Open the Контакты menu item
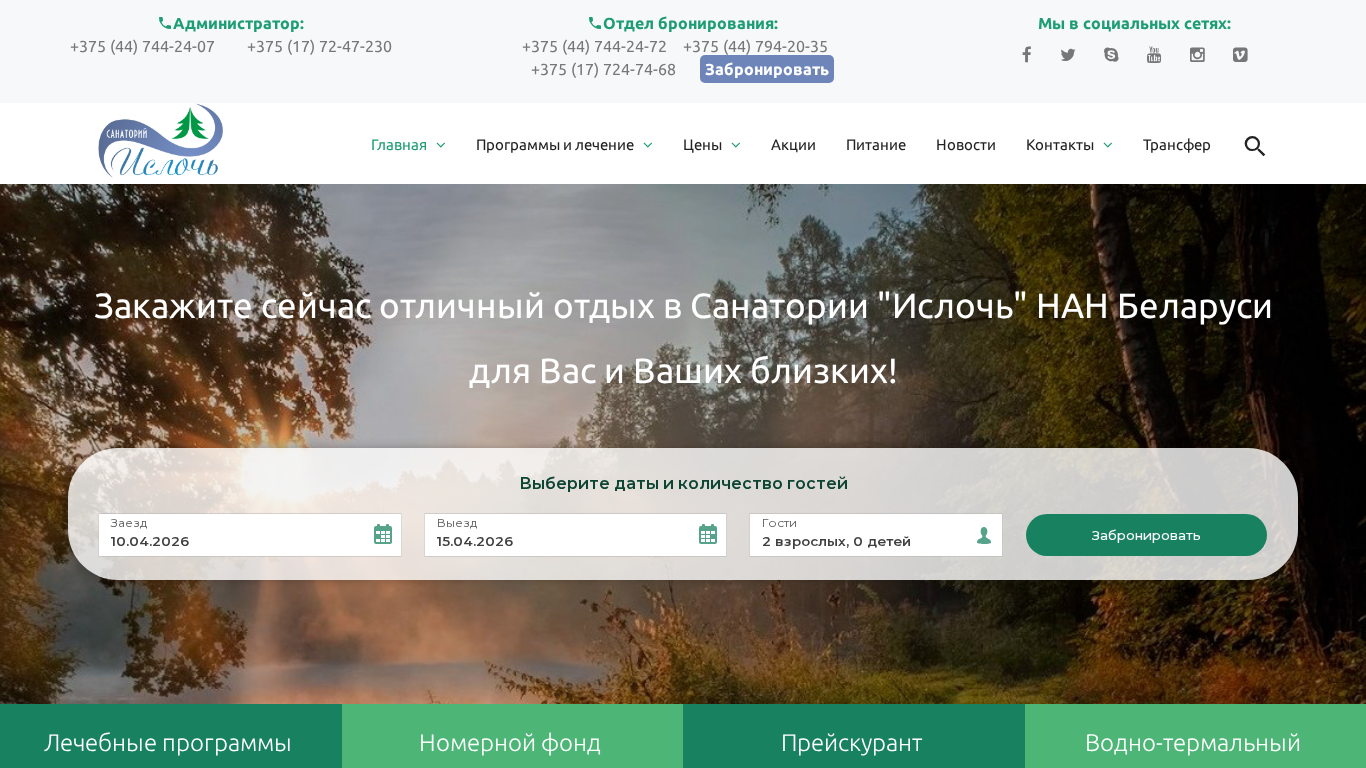The image size is (1366, 768). pos(1060,145)
